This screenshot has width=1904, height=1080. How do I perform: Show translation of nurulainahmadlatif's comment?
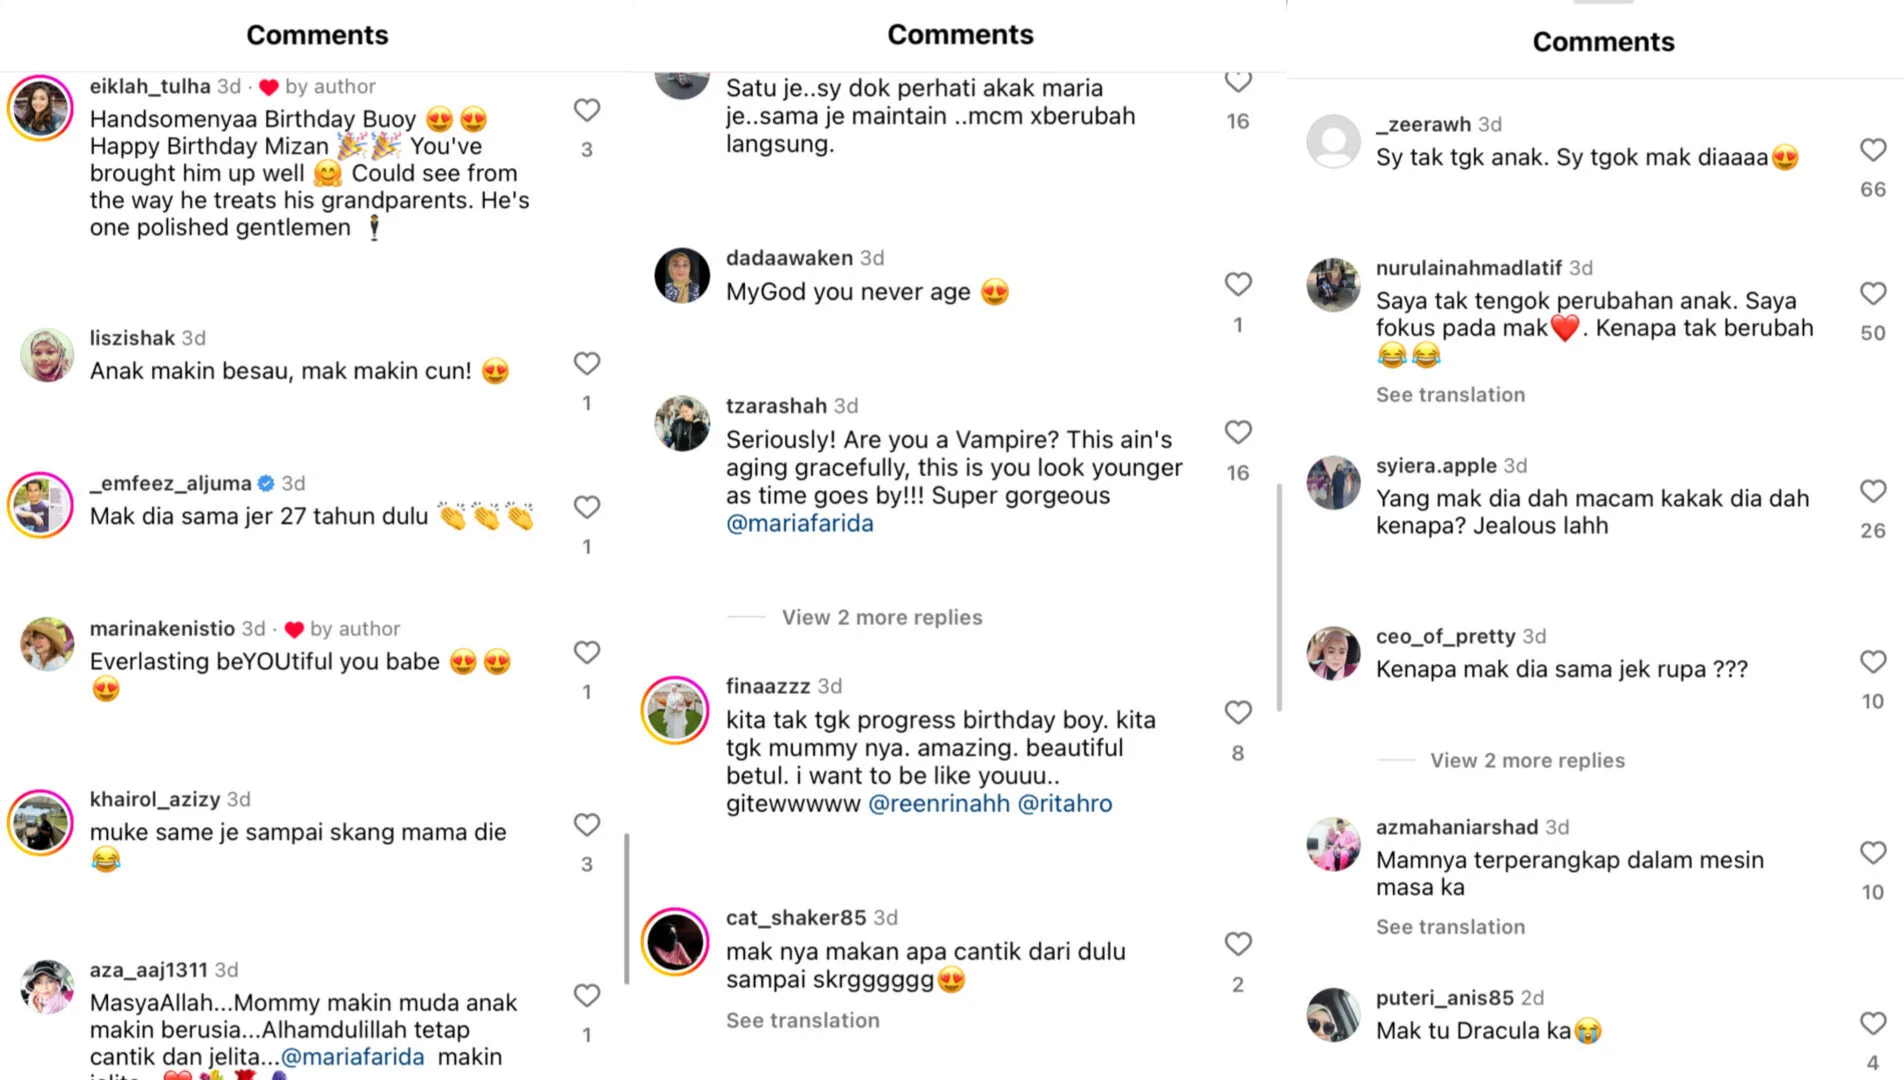(1450, 395)
